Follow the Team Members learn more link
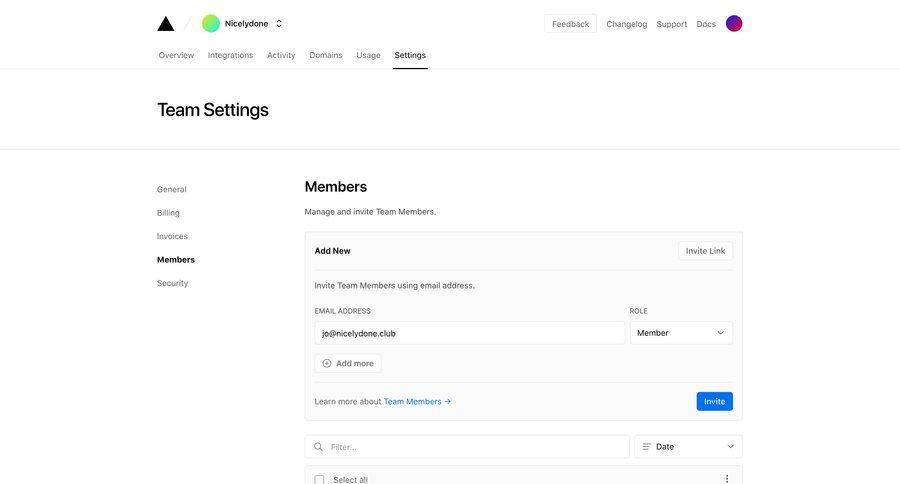Image resolution: width=900 pixels, height=484 pixels. tap(417, 402)
